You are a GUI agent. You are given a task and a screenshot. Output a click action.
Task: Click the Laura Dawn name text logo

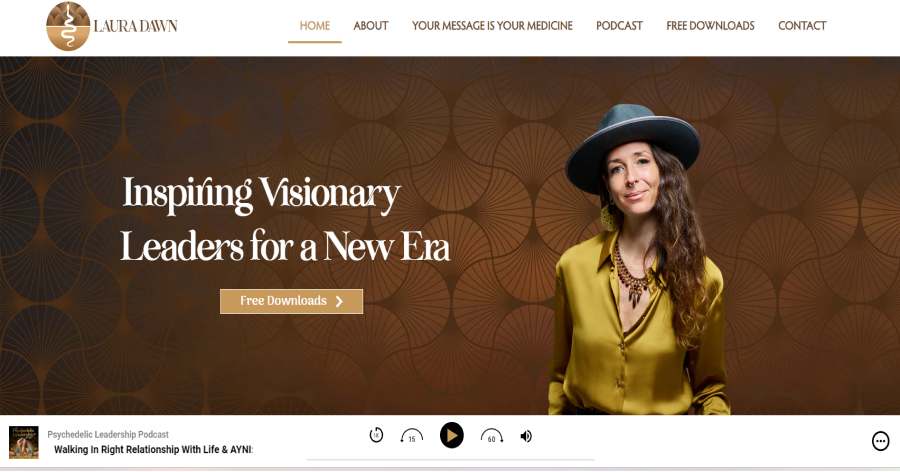click(x=135, y=26)
